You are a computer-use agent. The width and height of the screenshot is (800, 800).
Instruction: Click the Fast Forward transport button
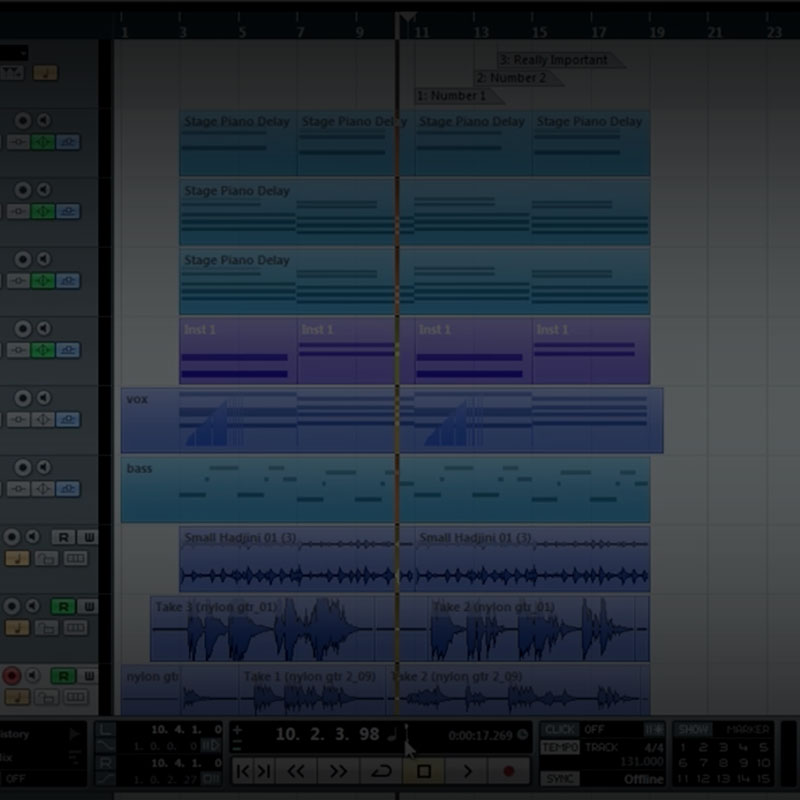pos(338,771)
